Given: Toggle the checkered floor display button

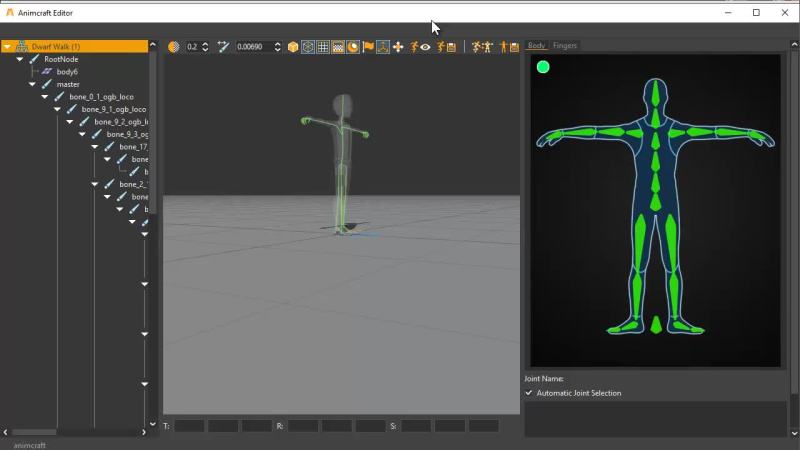Looking at the screenshot, I should (x=338, y=47).
